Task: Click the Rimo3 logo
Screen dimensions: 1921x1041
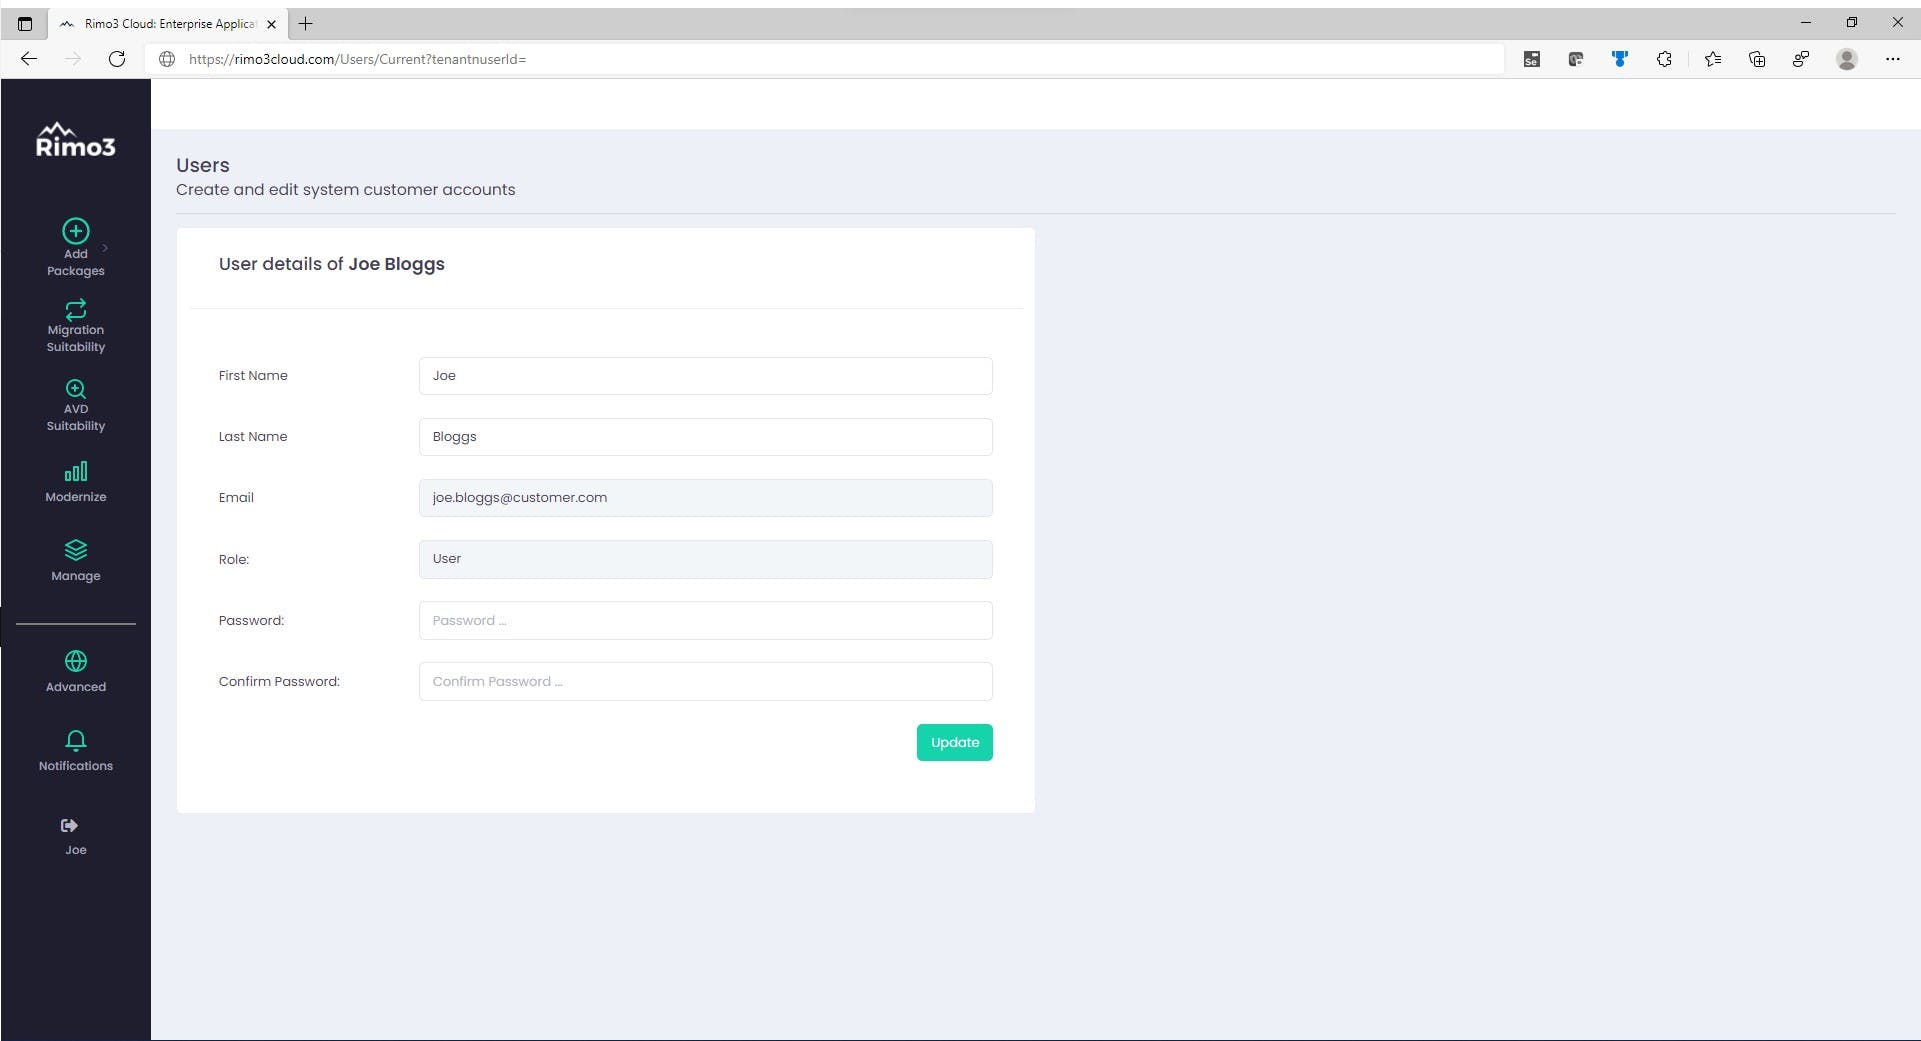Action: [x=76, y=141]
